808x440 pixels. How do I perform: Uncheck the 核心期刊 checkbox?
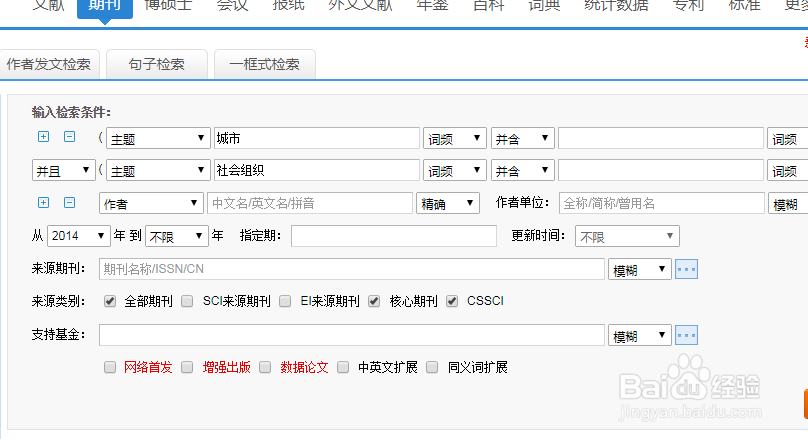click(374, 301)
